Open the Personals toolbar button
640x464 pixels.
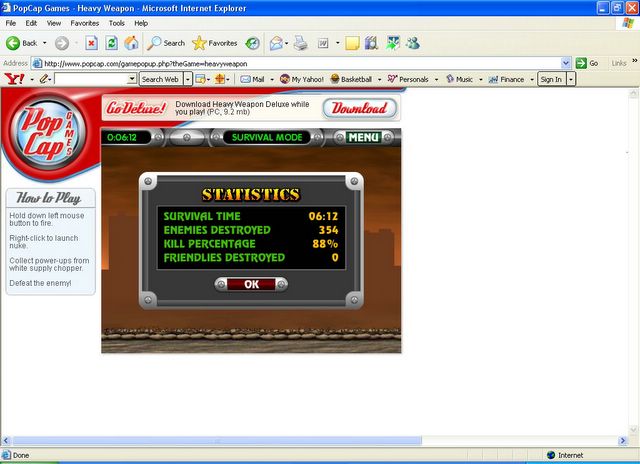[408, 79]
